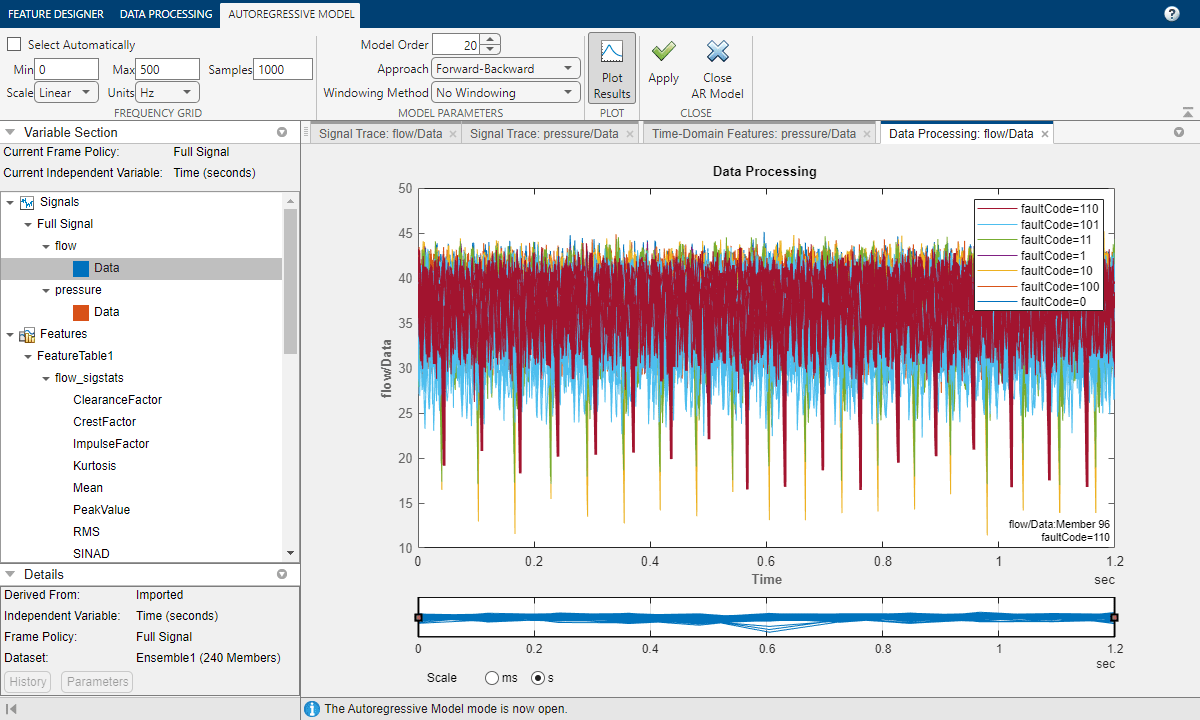Click the History button
This screenshot has height=720, width=1200.
28,682
